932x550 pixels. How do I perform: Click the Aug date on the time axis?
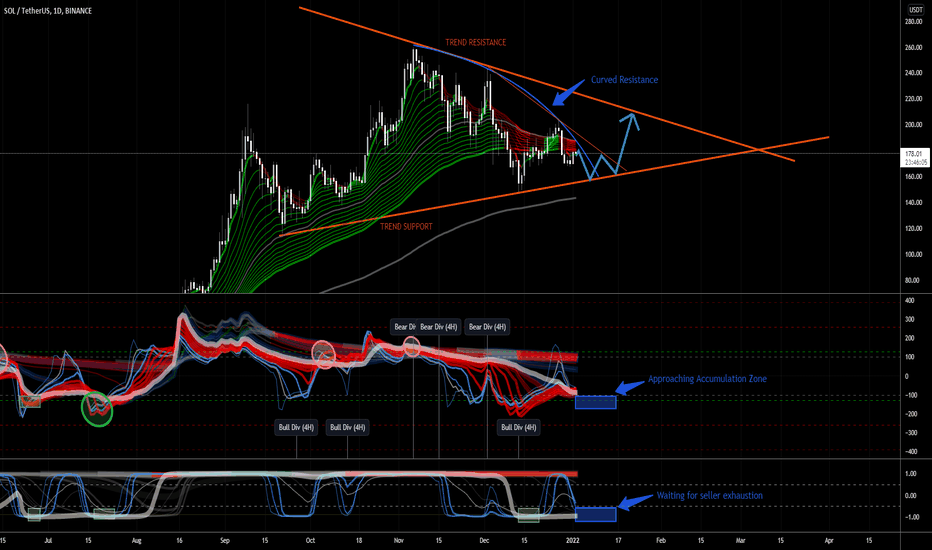coord(137,540)
